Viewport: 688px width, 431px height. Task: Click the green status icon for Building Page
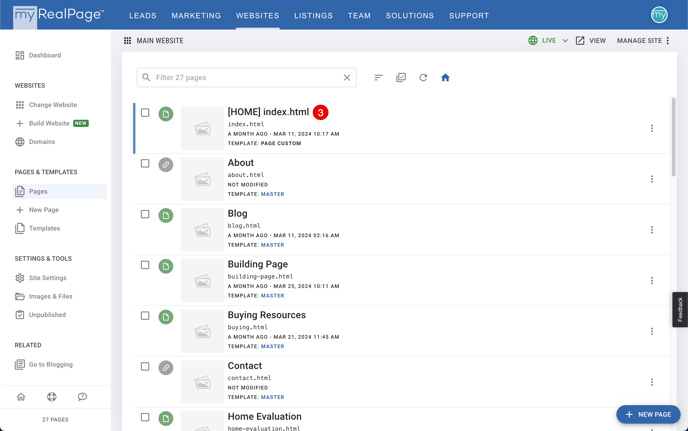(x=166, y=266)
